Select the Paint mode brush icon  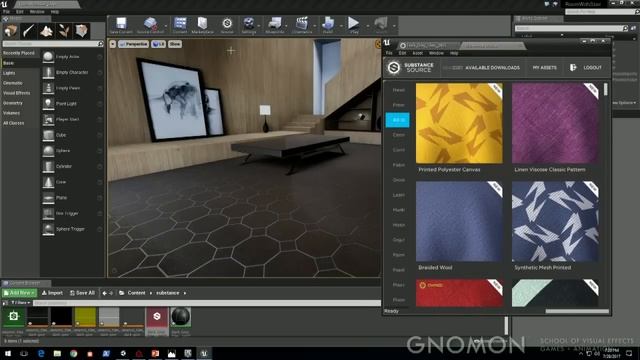pos(29,31)
